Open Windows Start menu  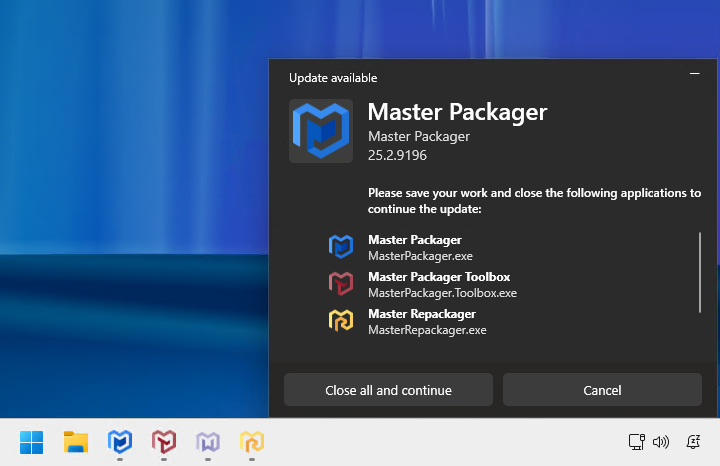32,442
